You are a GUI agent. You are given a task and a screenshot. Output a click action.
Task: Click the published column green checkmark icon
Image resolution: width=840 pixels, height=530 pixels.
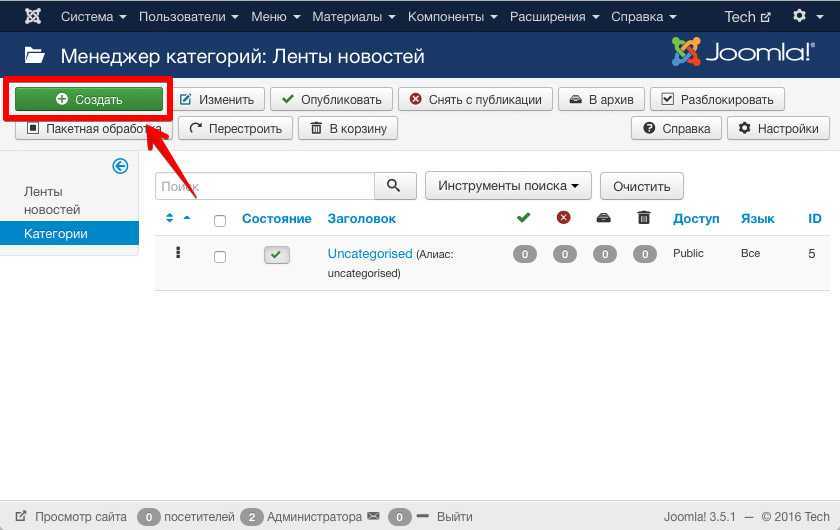point(523,218)
